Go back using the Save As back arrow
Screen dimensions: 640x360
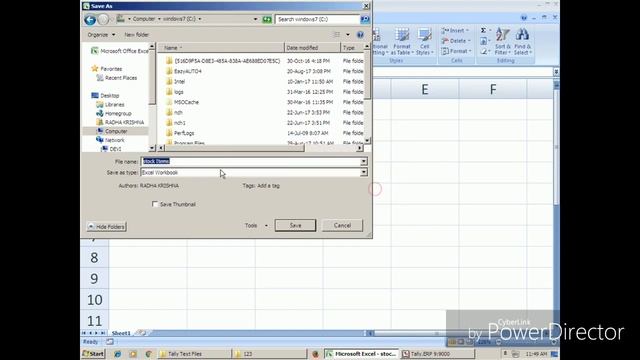(90, 19)
